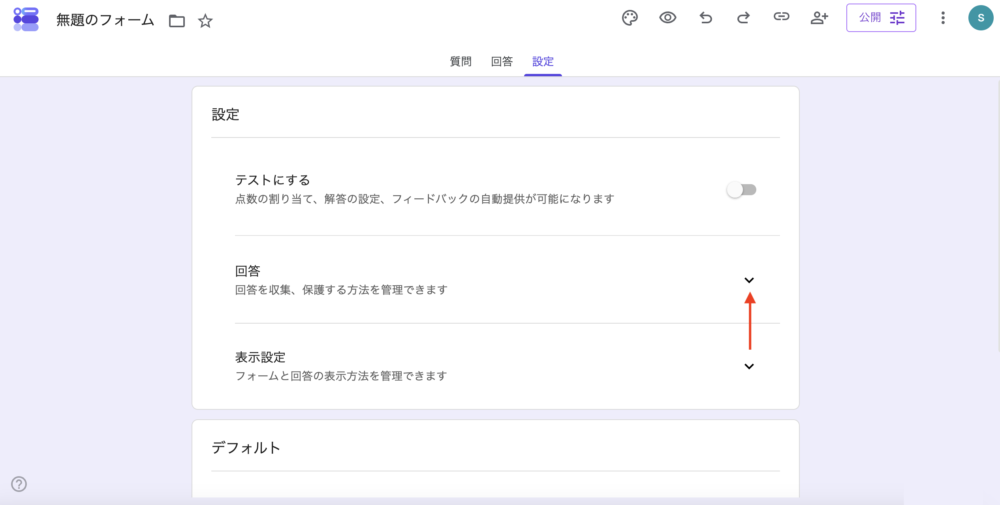Select the 設定 tab

543,62
